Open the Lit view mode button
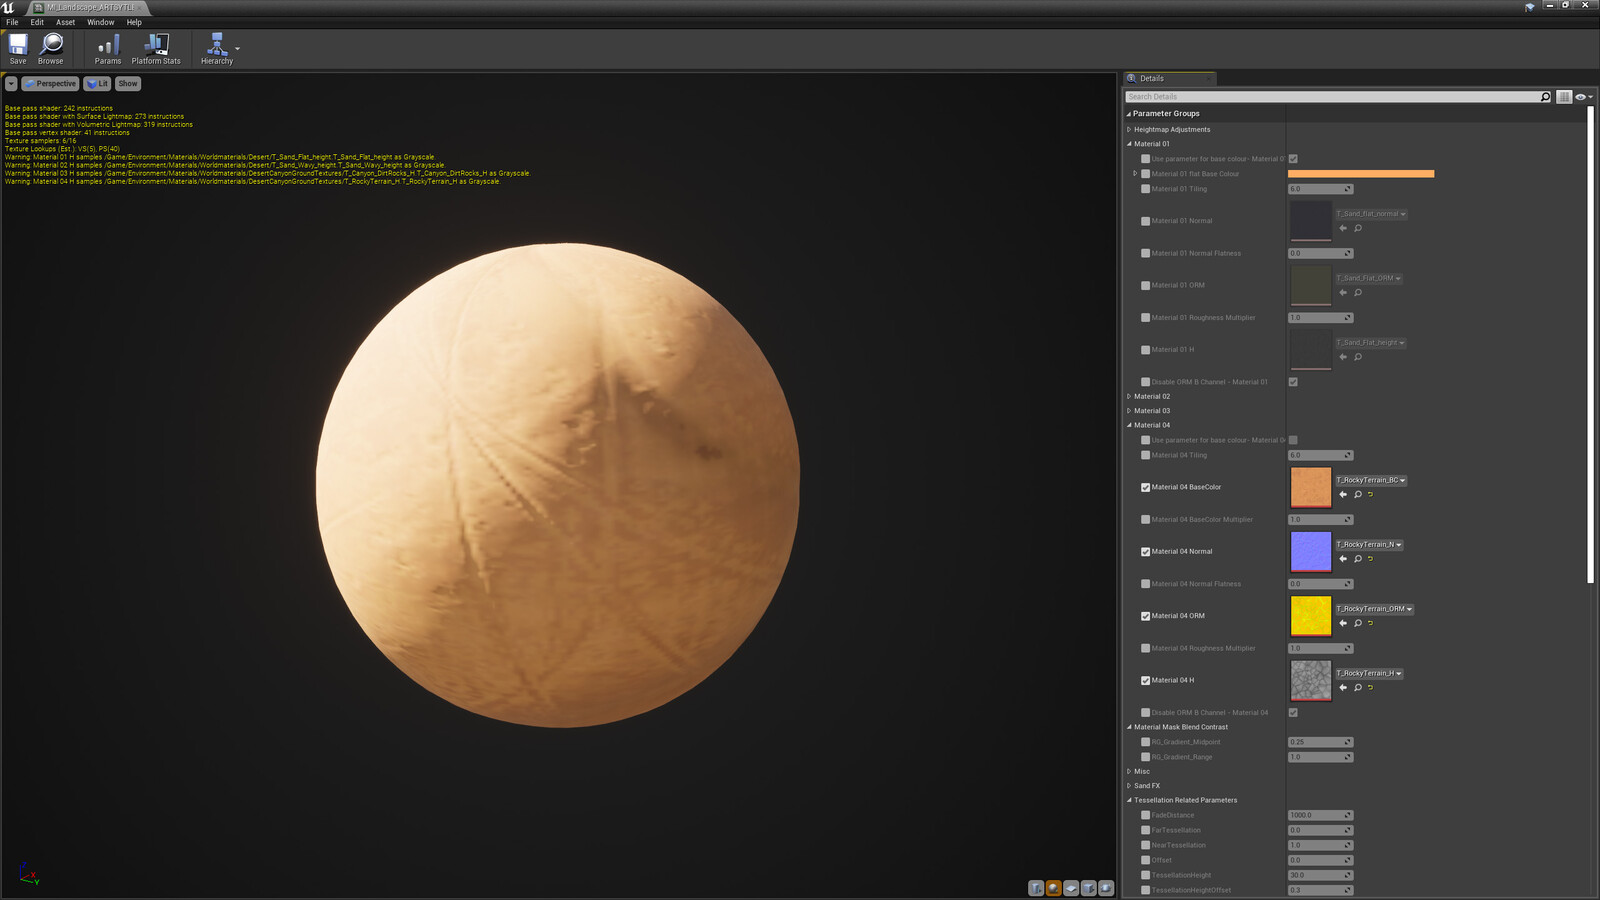Viewport: 1600px width, 900px height. 97,84
